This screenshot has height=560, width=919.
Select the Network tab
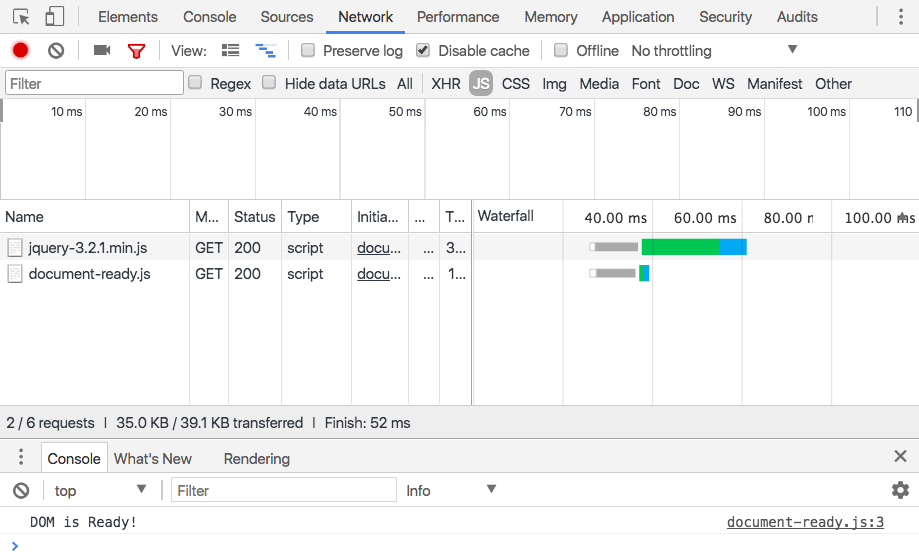(x=365, y=17)
